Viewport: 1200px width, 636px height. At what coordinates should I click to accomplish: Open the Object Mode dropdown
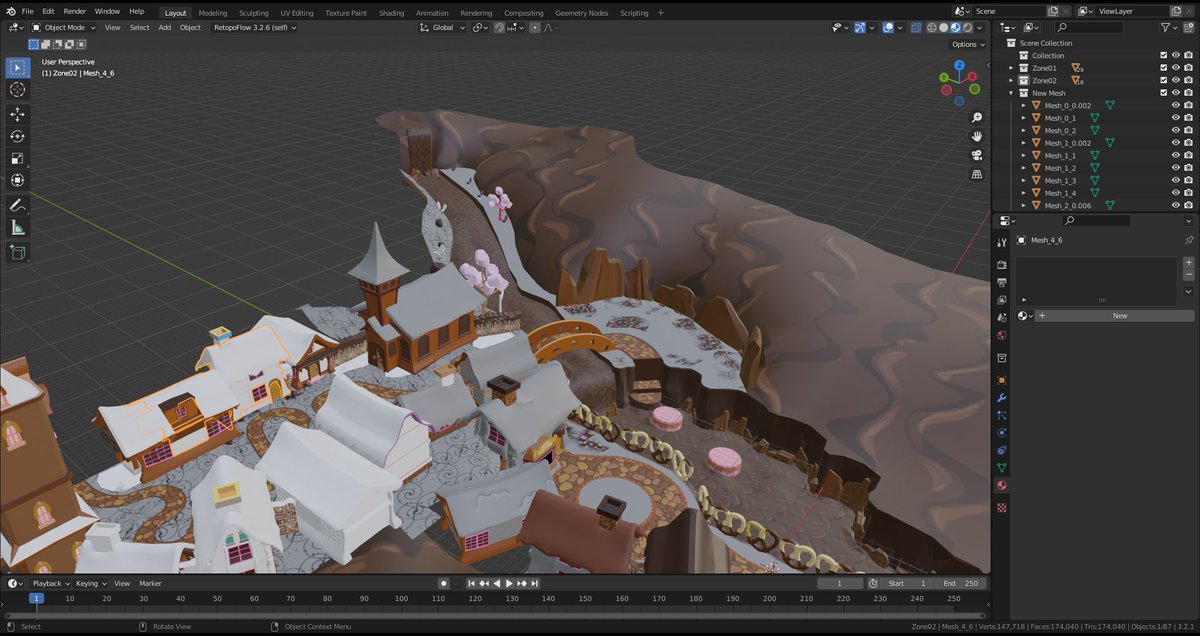(x=64, y=27)
